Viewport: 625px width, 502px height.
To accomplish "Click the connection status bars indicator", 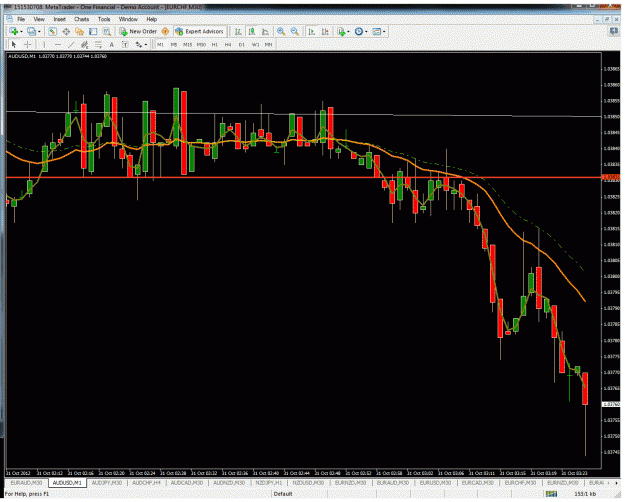I will 552,494.
